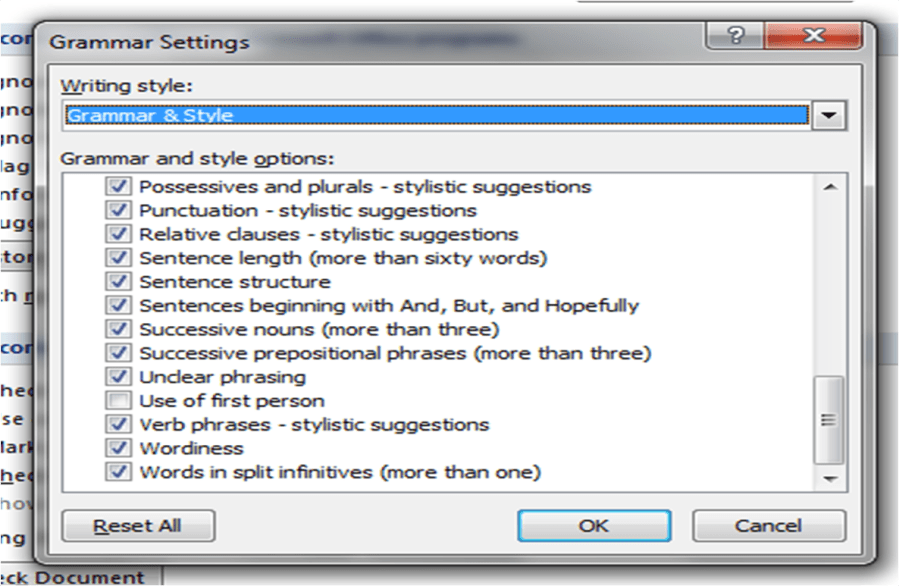This screenshot has height=586, width=899.
Task: Uncheck Punctuation stylistic suggestions
Action: 119,211
